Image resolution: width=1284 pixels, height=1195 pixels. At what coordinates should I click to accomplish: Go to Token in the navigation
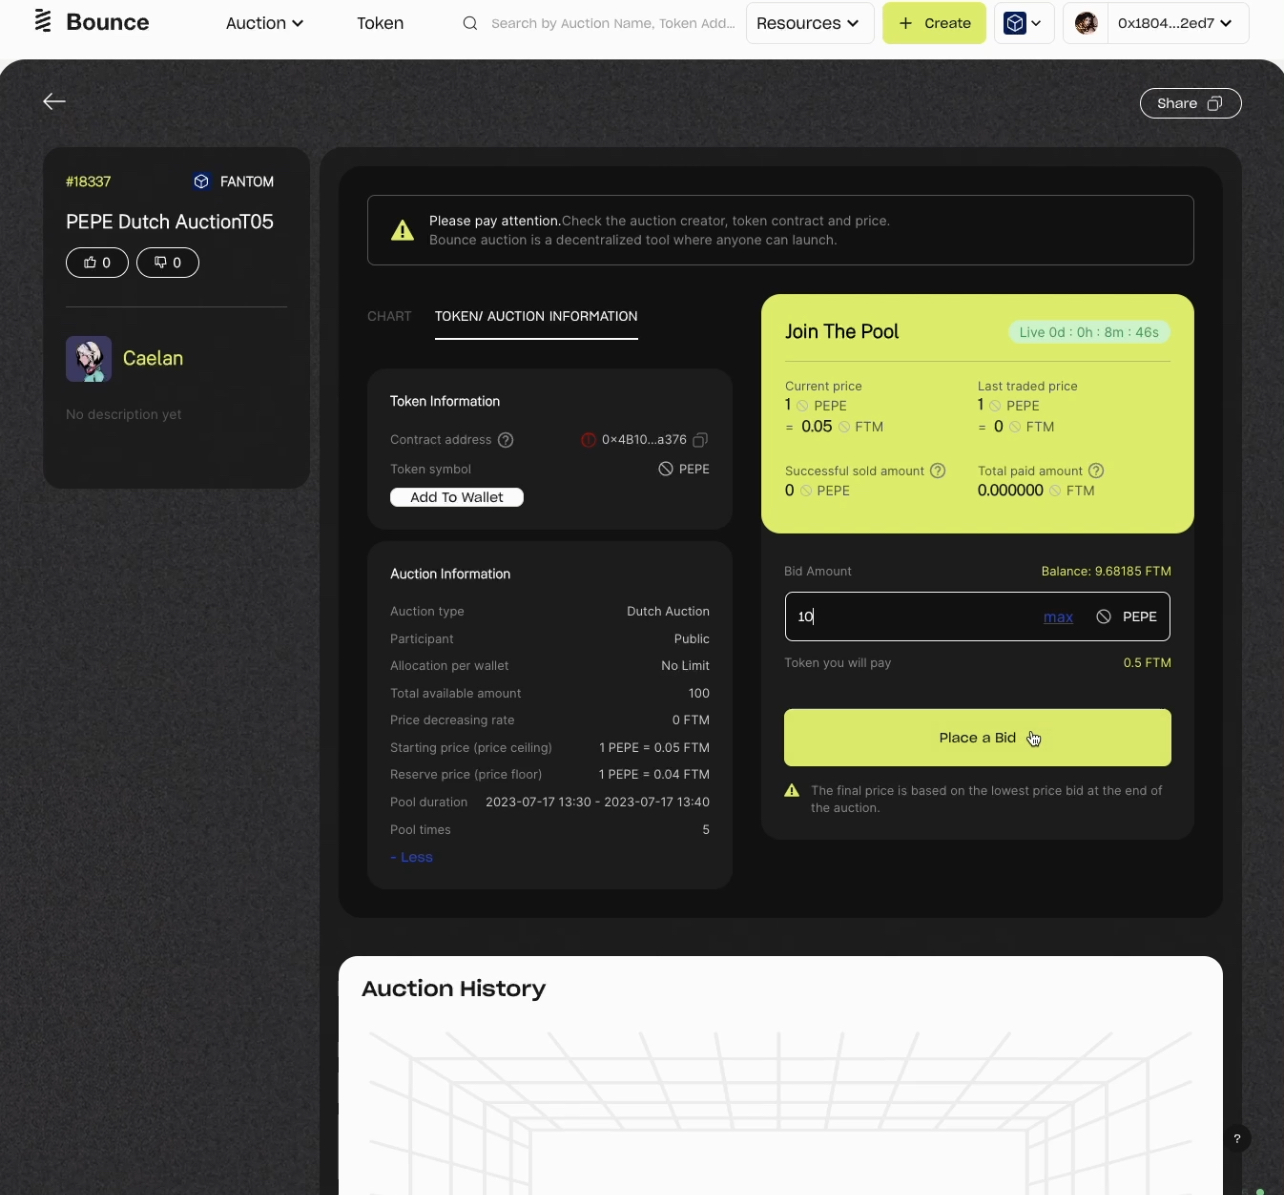click(x=380, y=23)
